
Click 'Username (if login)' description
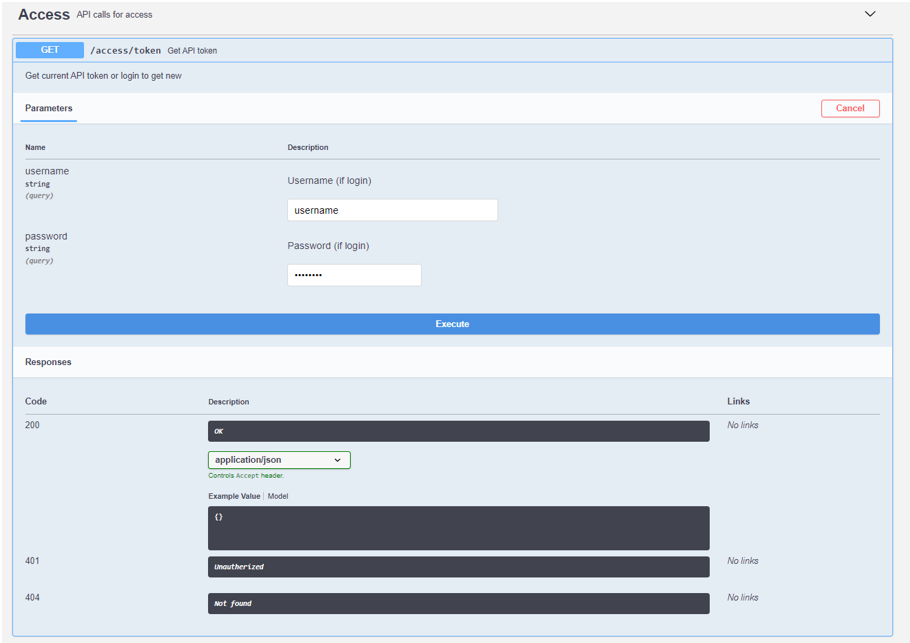(x=329, y=180)
